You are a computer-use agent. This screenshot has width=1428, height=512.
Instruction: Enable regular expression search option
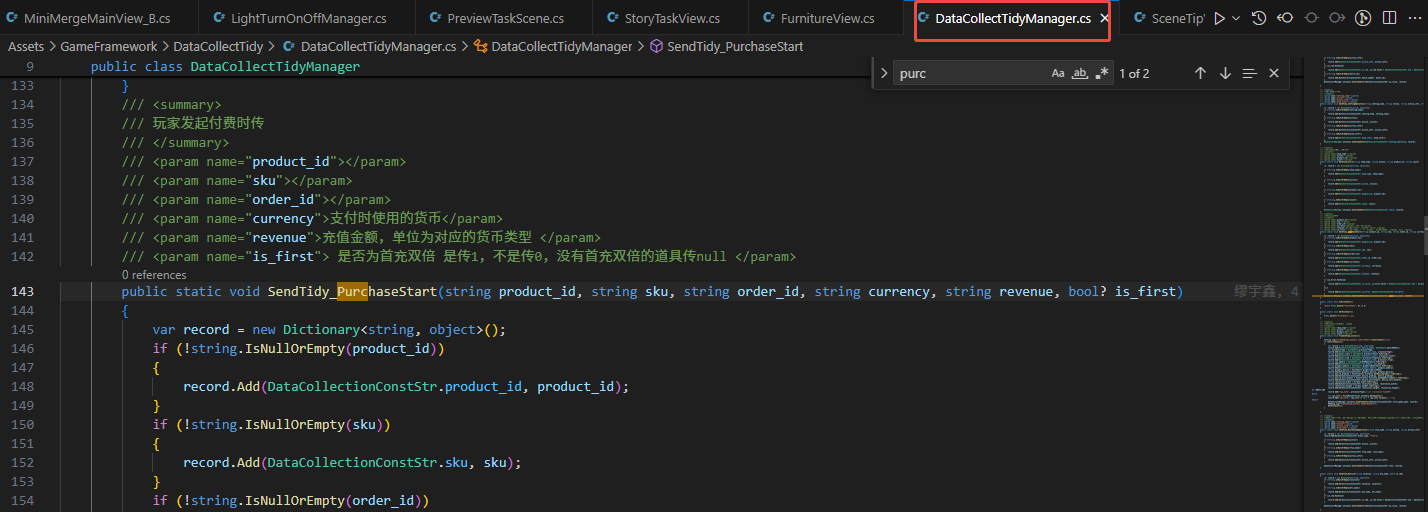(x=1102, y=73)
